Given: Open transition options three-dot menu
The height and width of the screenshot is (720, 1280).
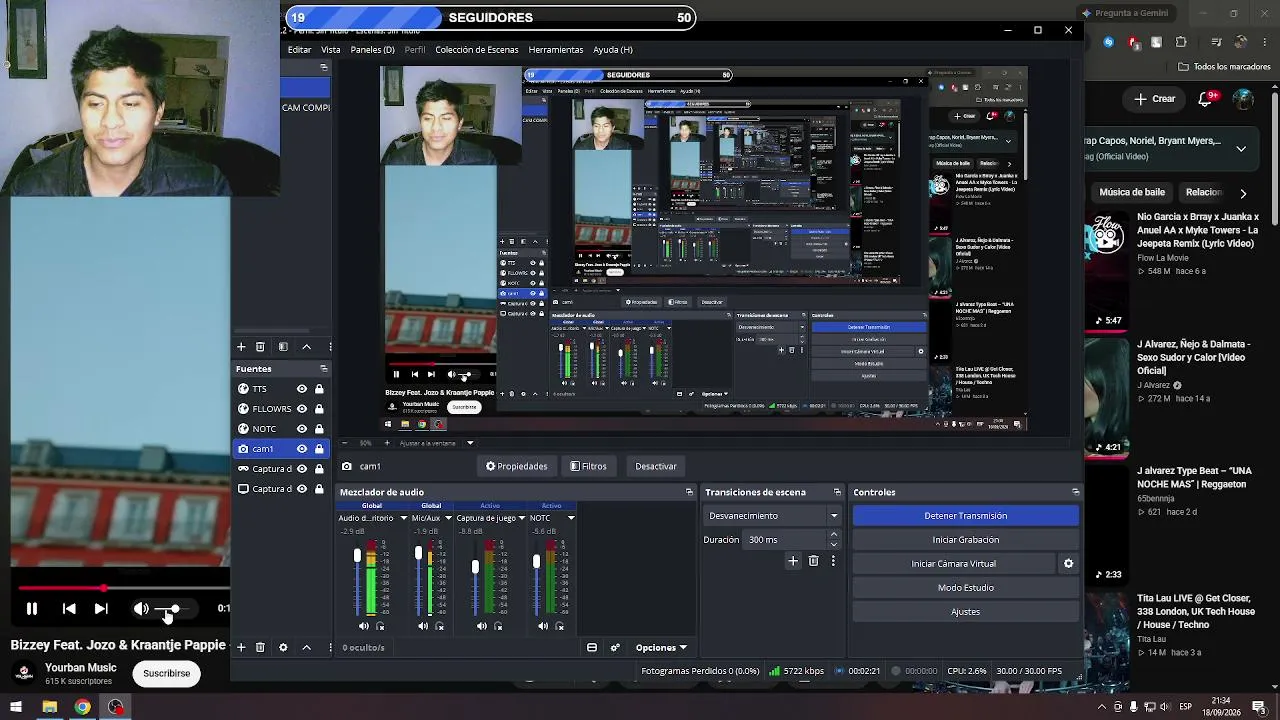Looking at the screenshot, I should (x=833, y=561).
